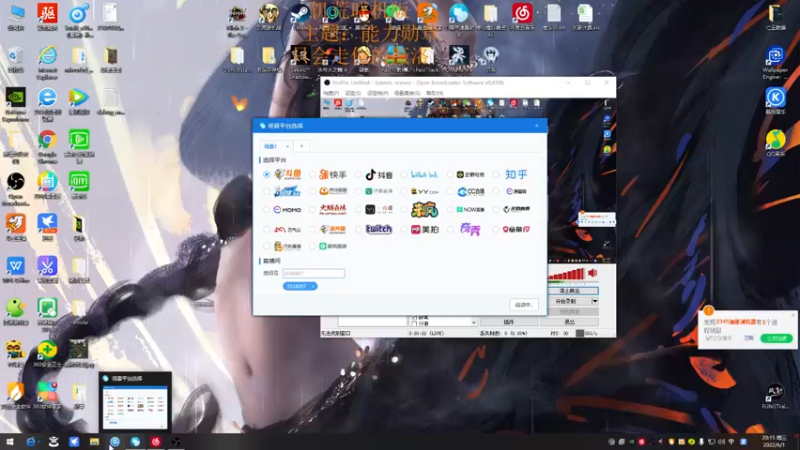
Task: Click the YY.com logo
Action: (x=424, y=191)
